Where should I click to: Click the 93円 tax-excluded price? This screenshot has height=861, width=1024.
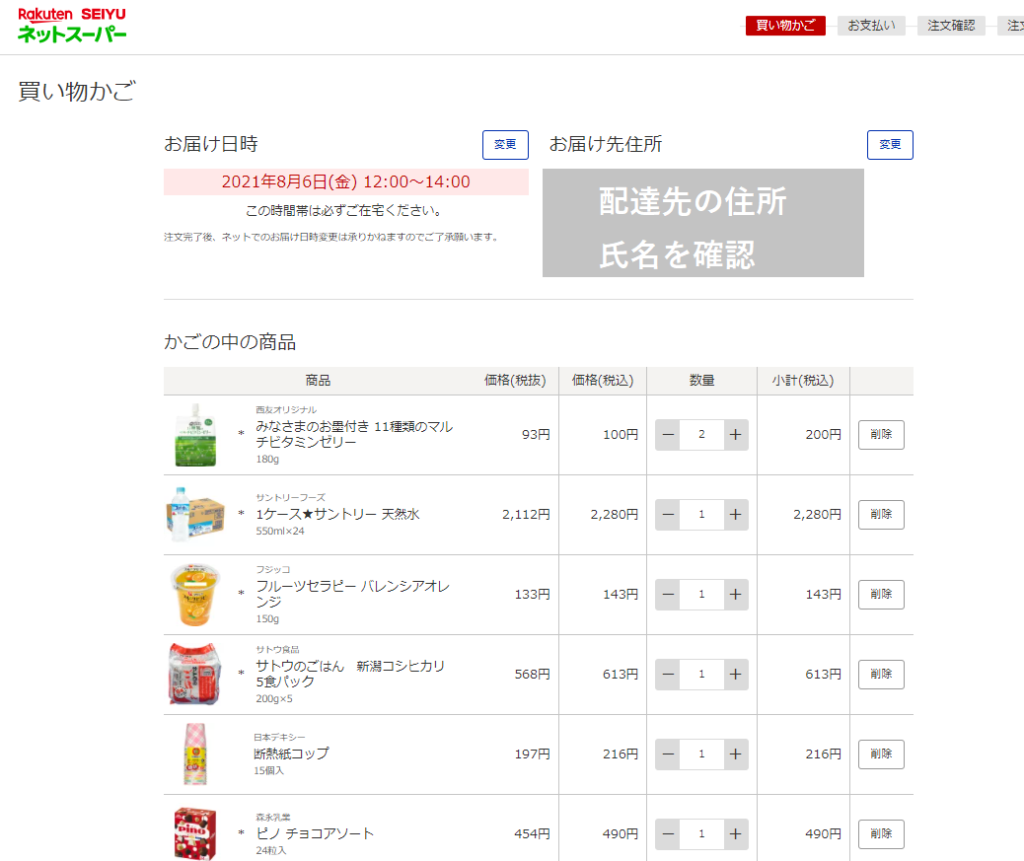[536, 434]
